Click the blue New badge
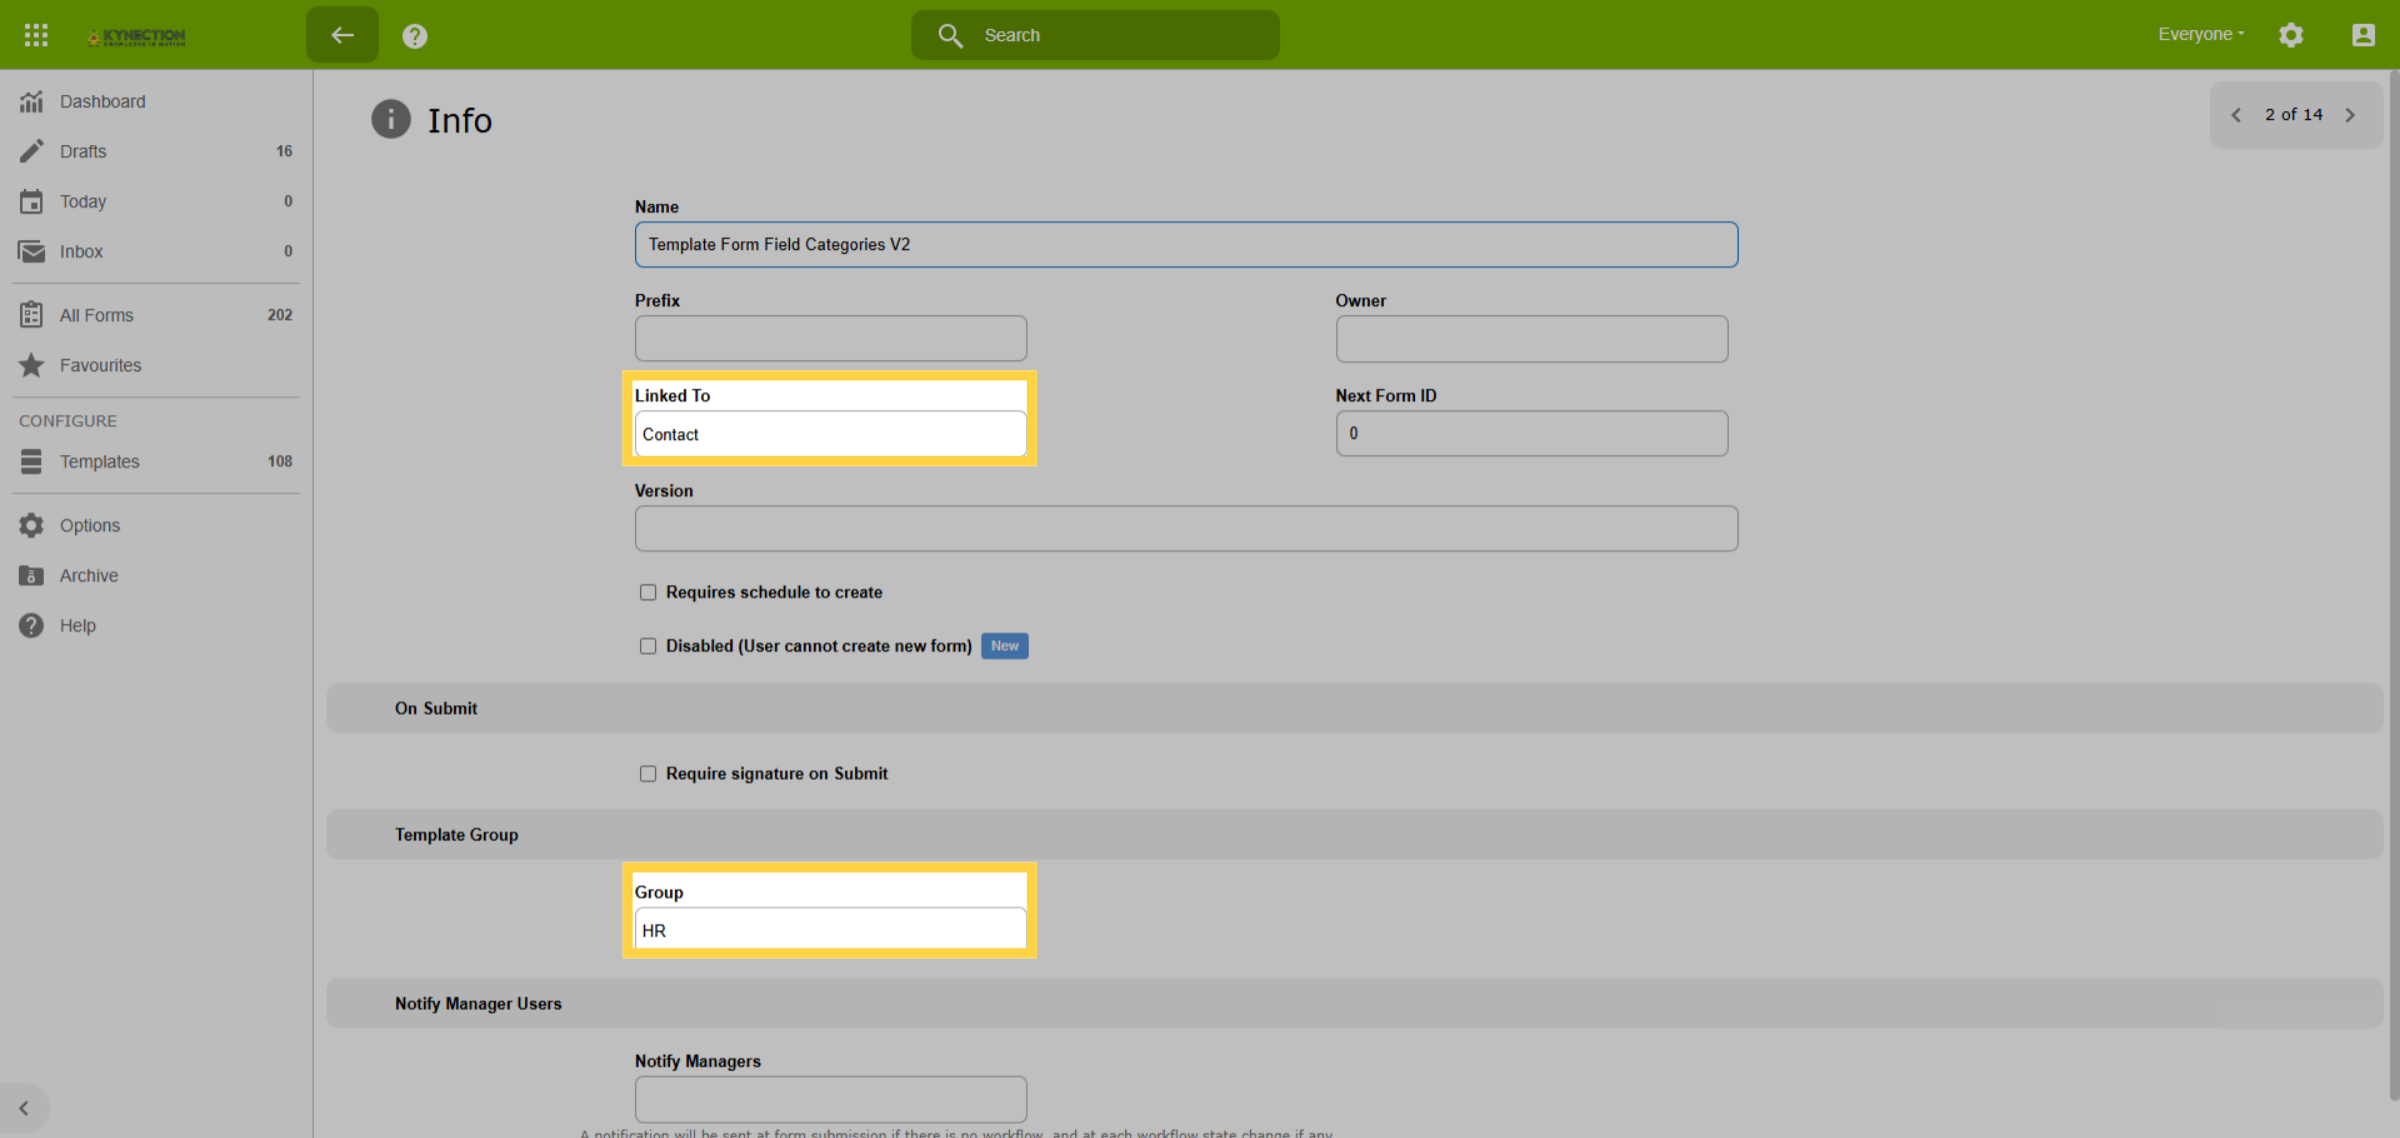 [1004, 646]
